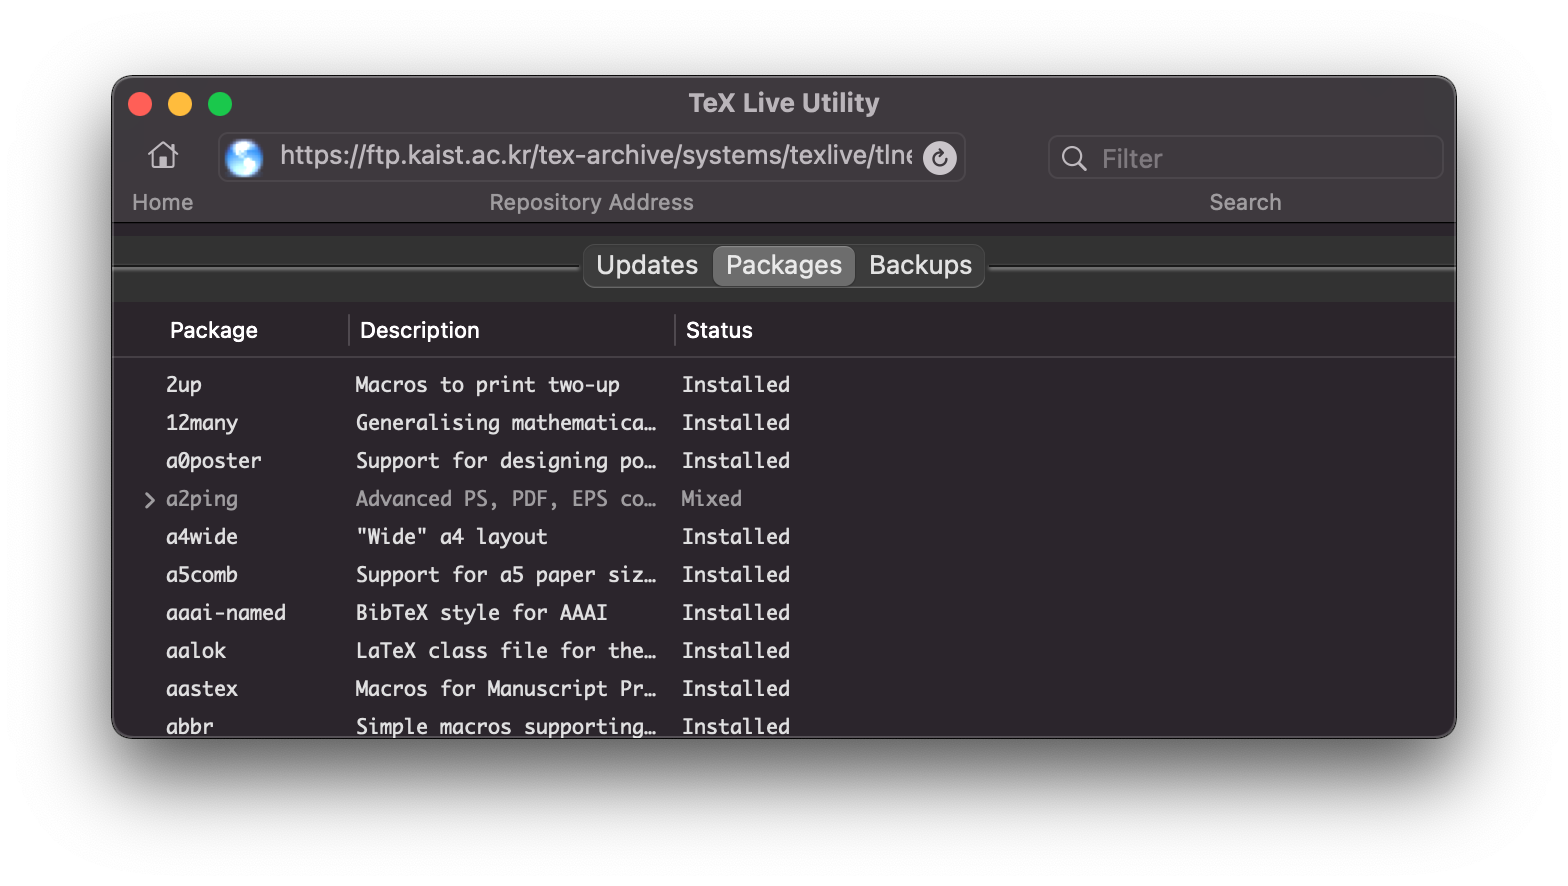The width and height of the screenshot is (1568, 886).
Task: Click the magnifying glass search icon
Action: (x=1074, y=158)
